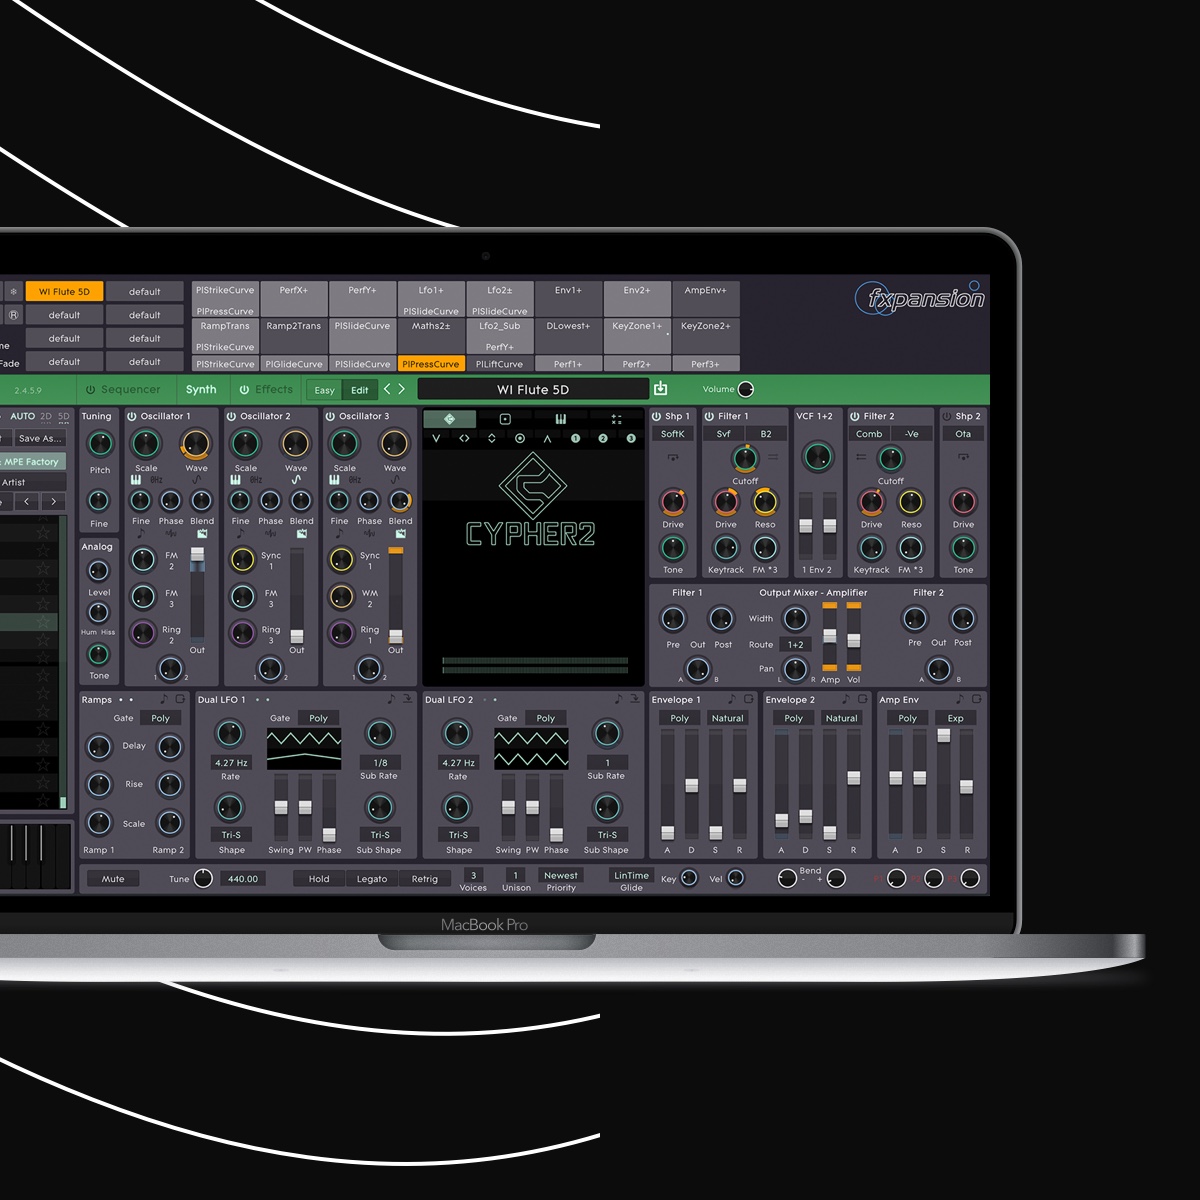Click the Retrig button
The height and width of the screenshot is (1200, 1200).
(x=425, y=879)
